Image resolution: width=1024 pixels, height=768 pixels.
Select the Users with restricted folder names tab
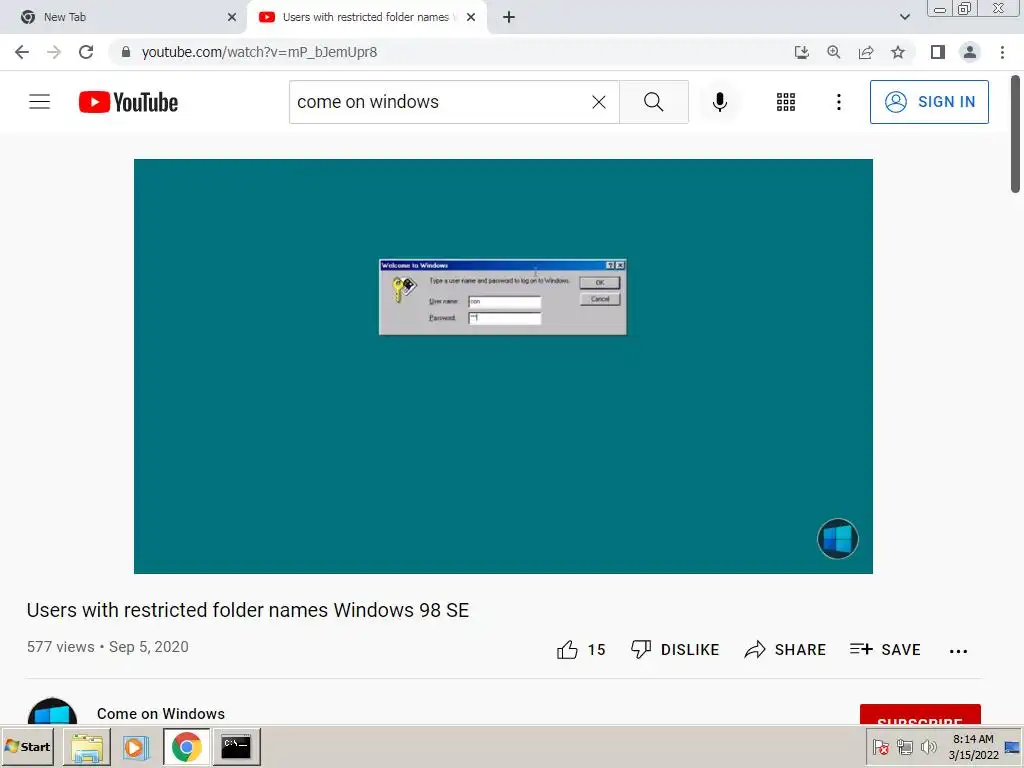point(366,17)
